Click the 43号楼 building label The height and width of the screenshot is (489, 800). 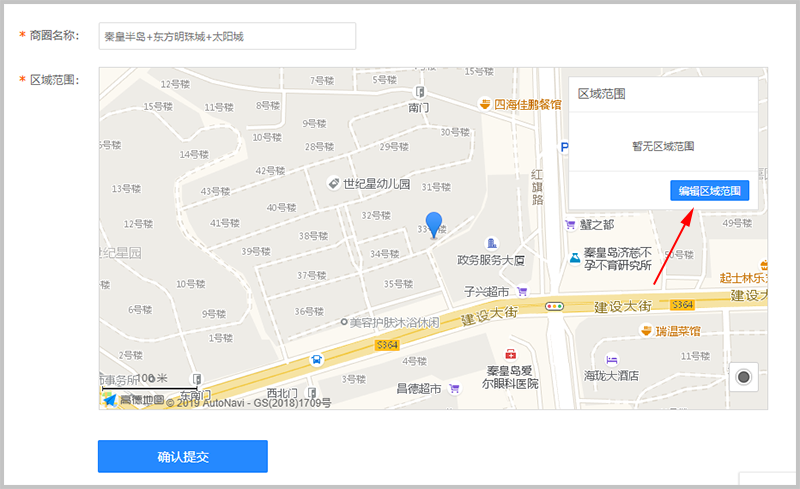pyautogui.click(x=215, y=191)
